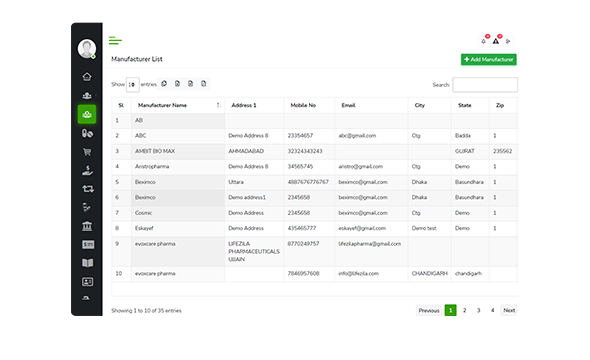Sort by the Mobile No column header

coord(309,105)
